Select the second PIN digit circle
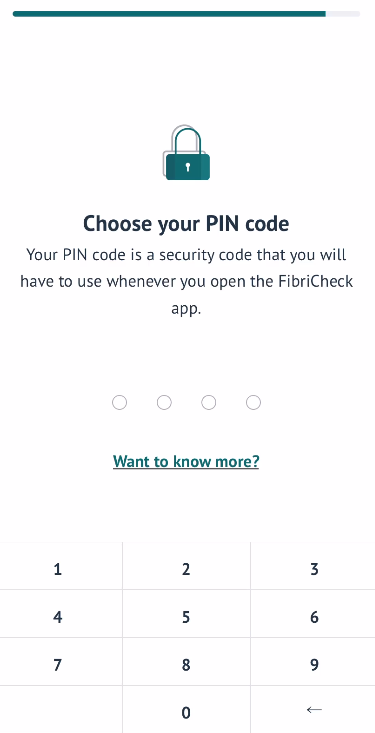Viewport: 375px width, 733px height. click(164, 402)
